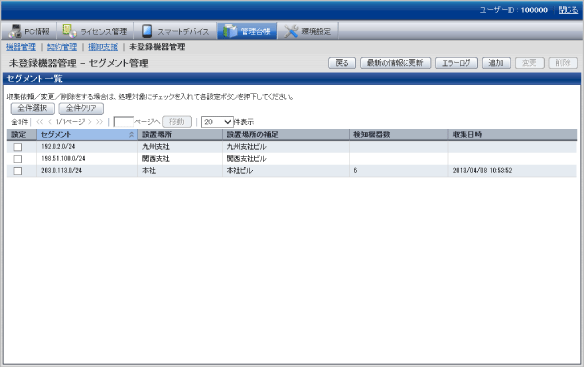
Task: Open the 20 件表示 dropdown
Action: (217, 122)
